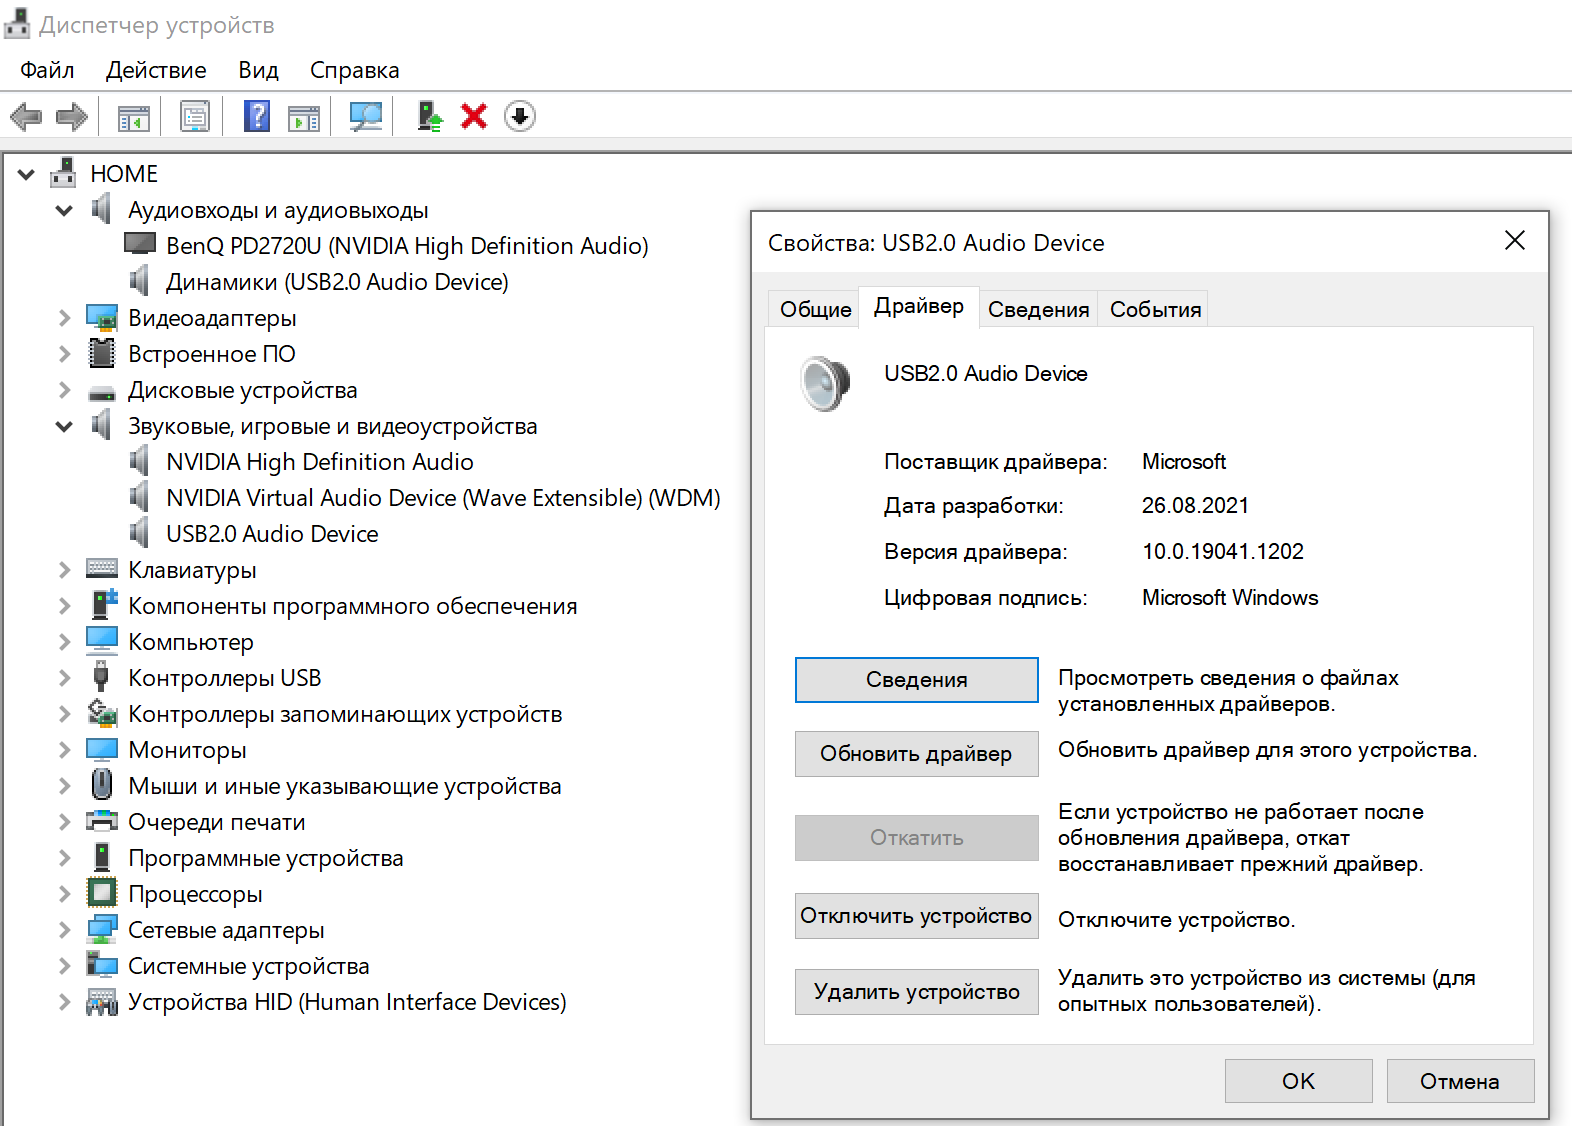The width and height of the screenshot is (1572, 1126).
Task: Click the Системные устройства folder icon
Action: click(102, 964)
